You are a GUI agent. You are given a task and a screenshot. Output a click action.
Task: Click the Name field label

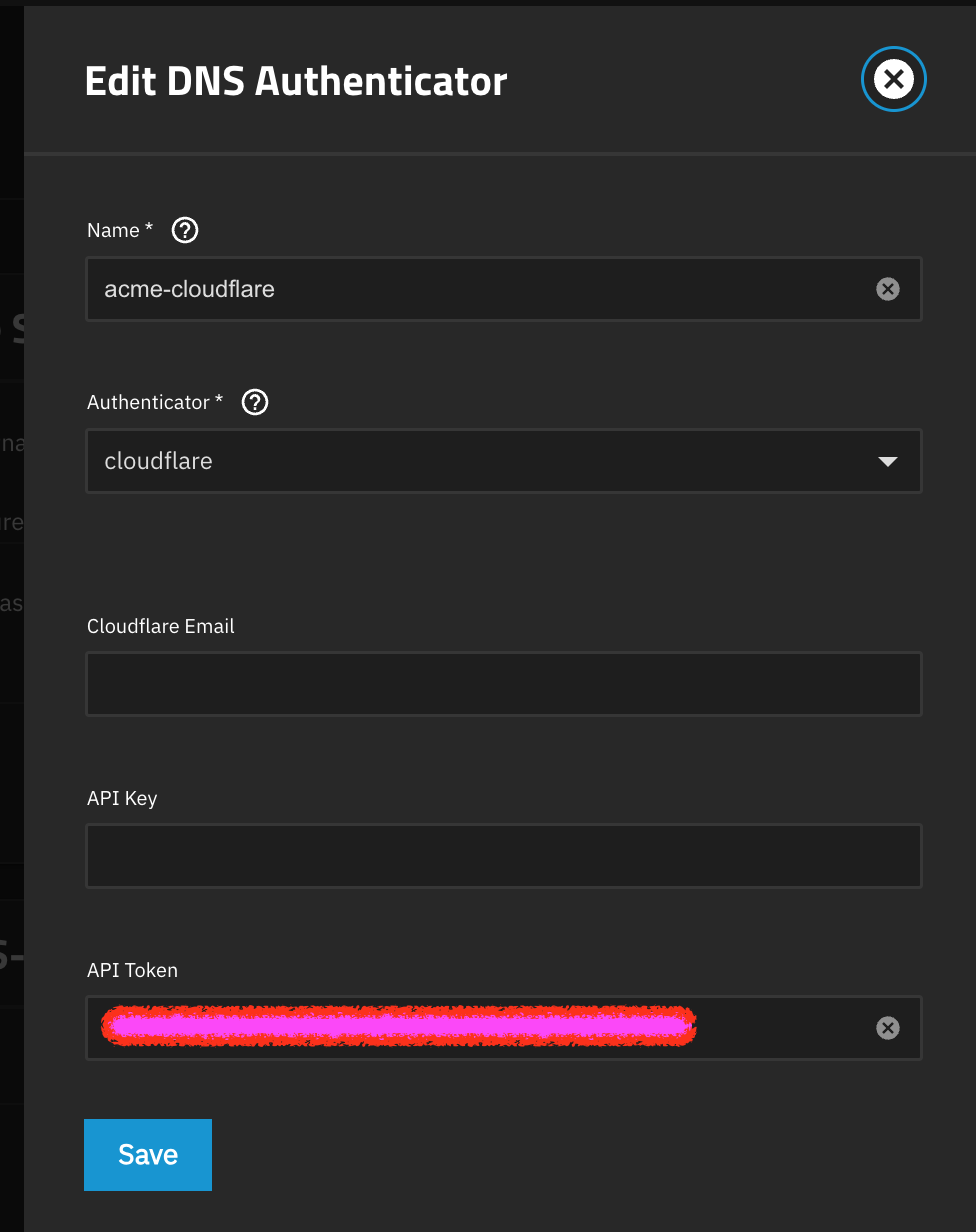[113, 230]
